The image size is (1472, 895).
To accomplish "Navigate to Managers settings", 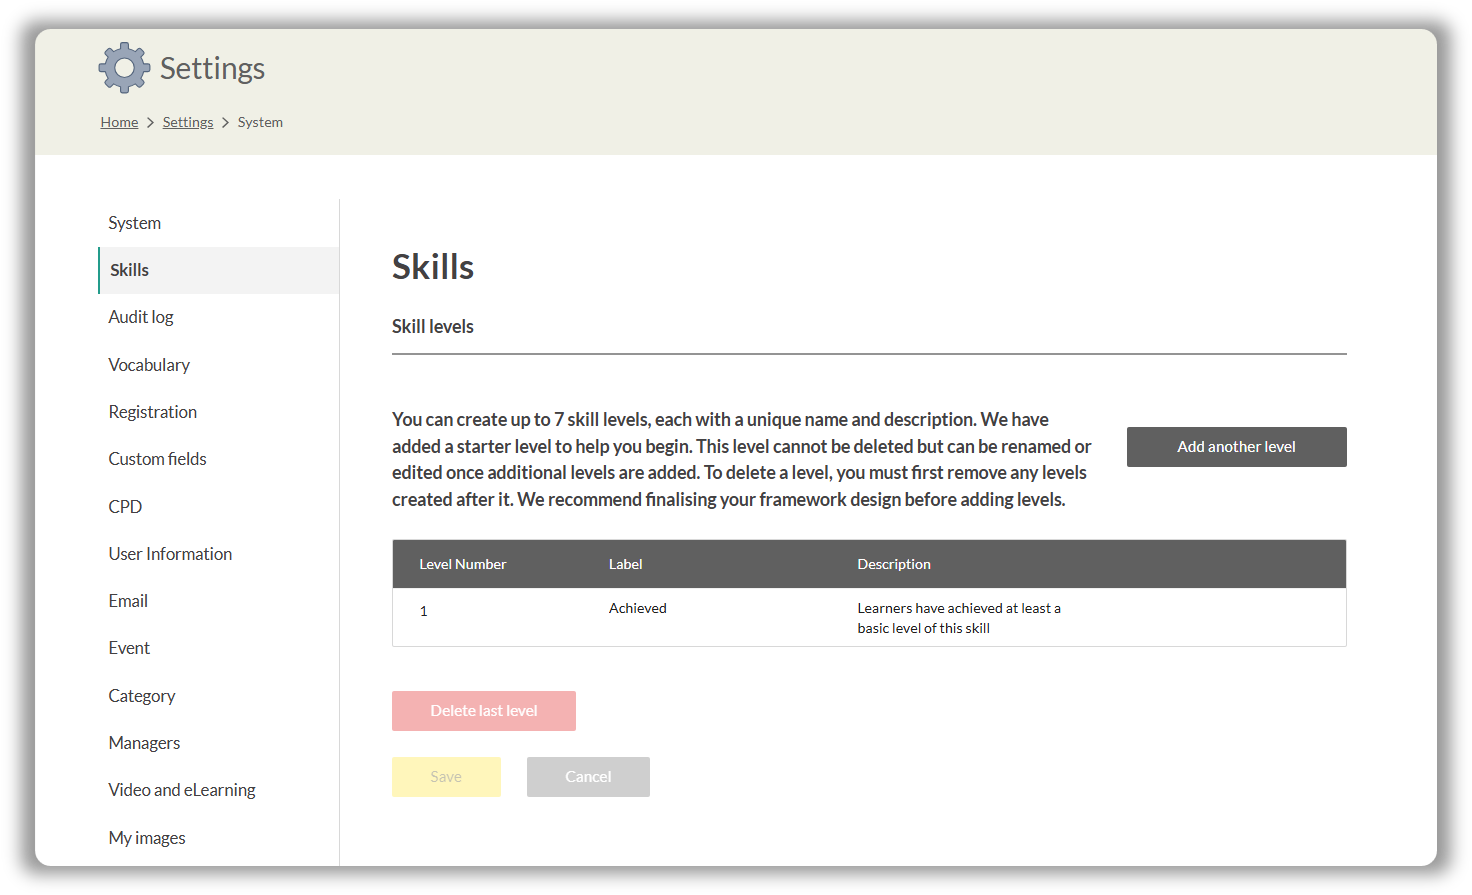I will (144, 743).
